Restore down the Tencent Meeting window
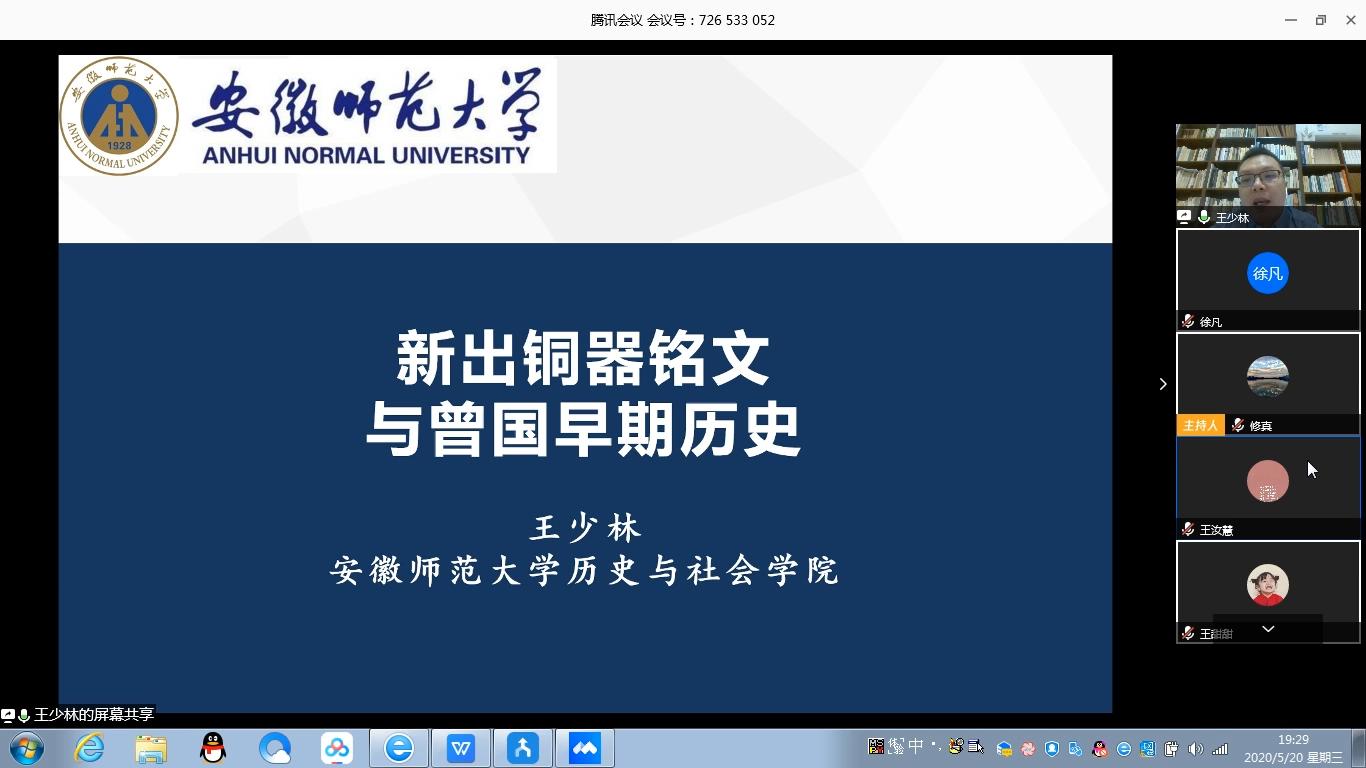This screenshot has height=768, width=1366. click(1320, 20)
